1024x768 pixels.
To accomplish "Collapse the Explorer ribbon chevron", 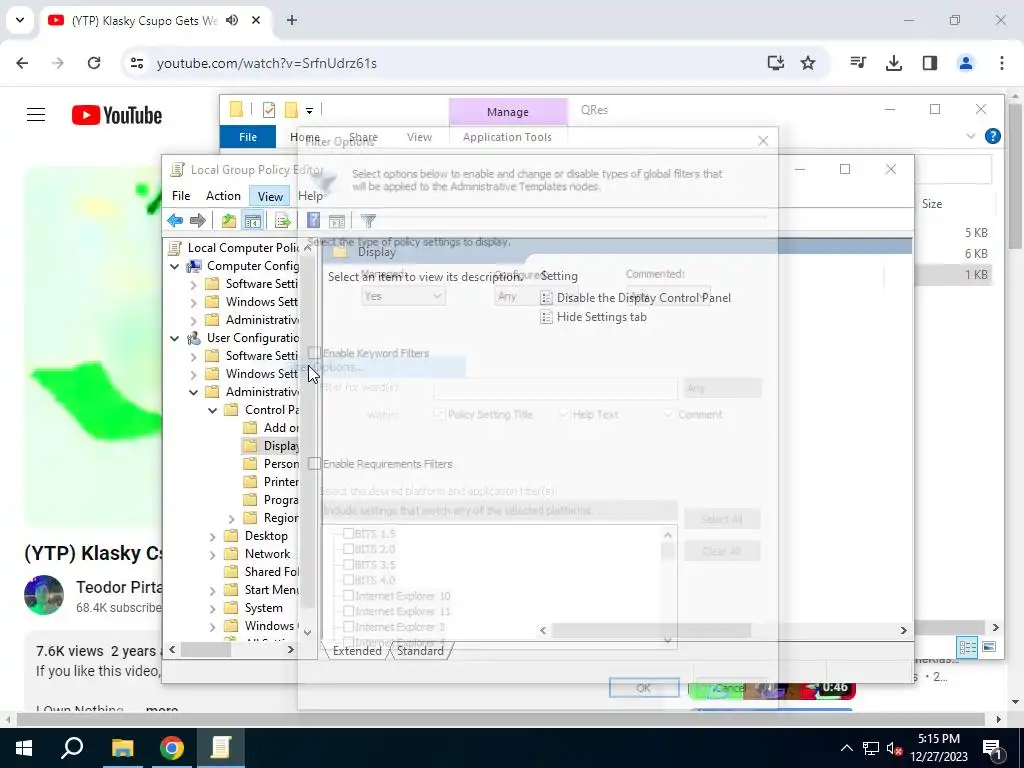I will [970, 136].
